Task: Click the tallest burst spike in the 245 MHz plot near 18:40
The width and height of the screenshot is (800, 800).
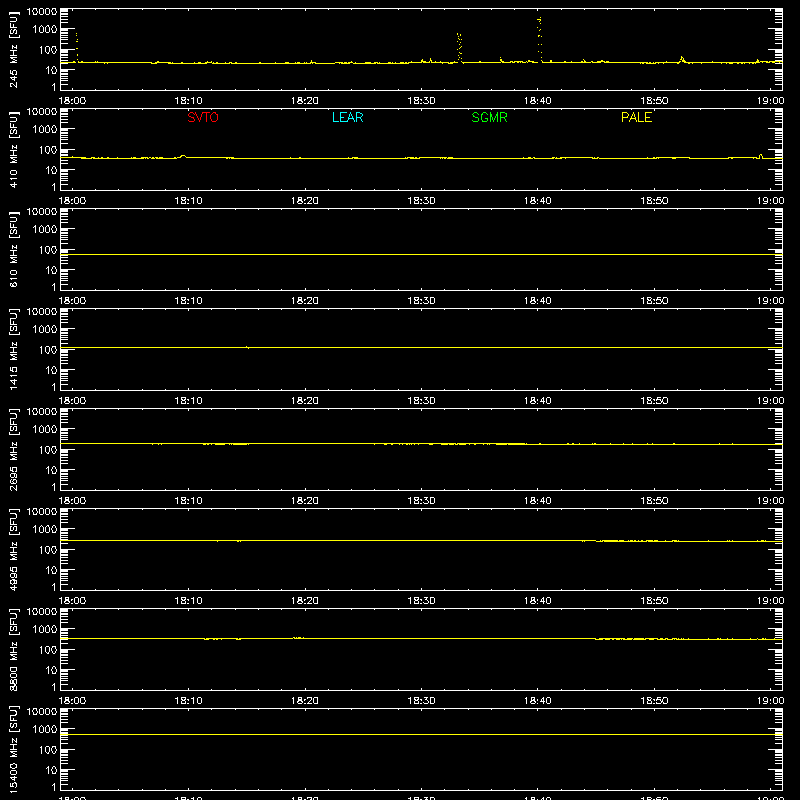Action: (x=539, y=39)
